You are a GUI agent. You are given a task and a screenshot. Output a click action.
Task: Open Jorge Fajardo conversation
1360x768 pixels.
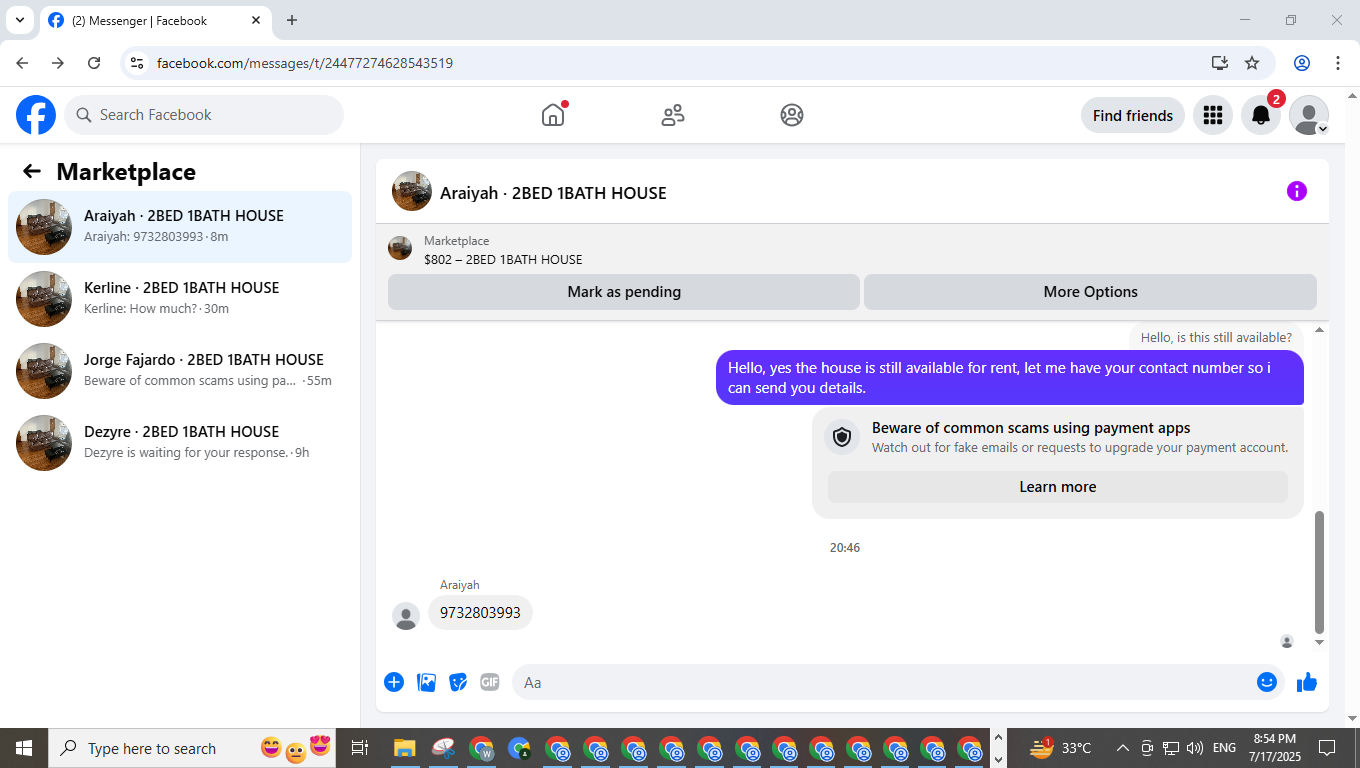click(180, 371)
